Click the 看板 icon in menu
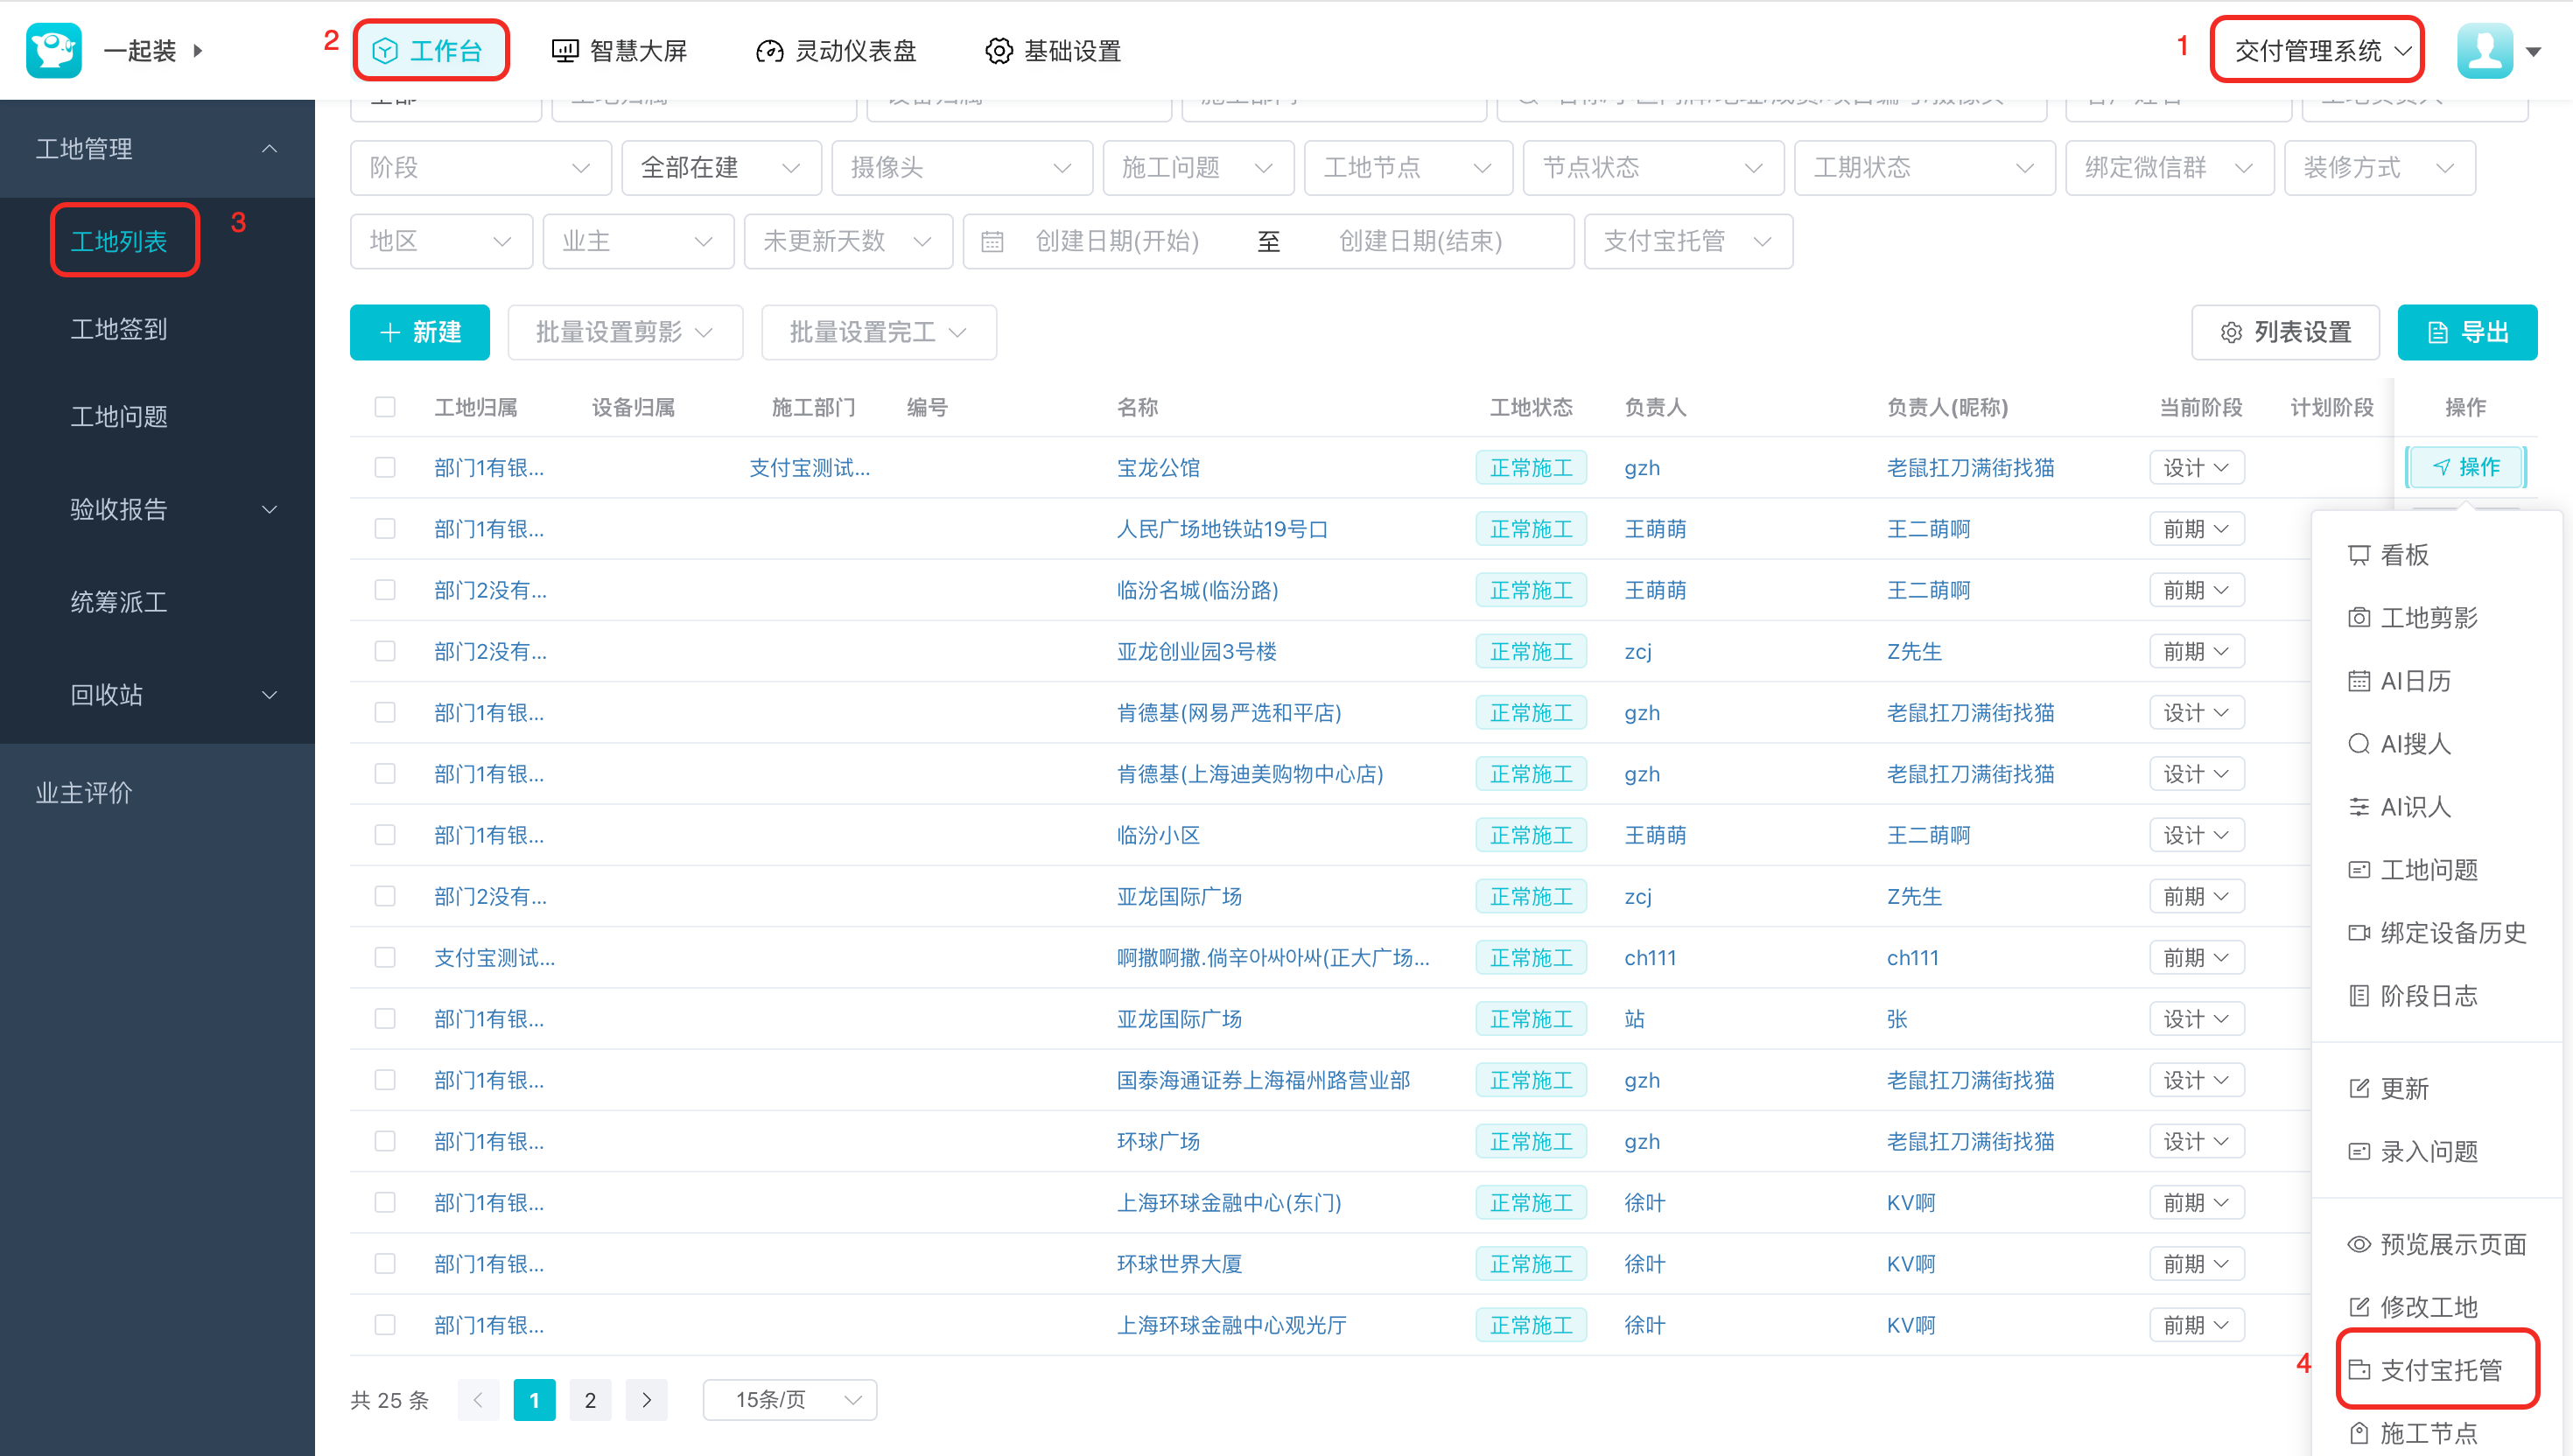The height and width of the screenshot is (1456, 2573). click(x=2359, y=555)
